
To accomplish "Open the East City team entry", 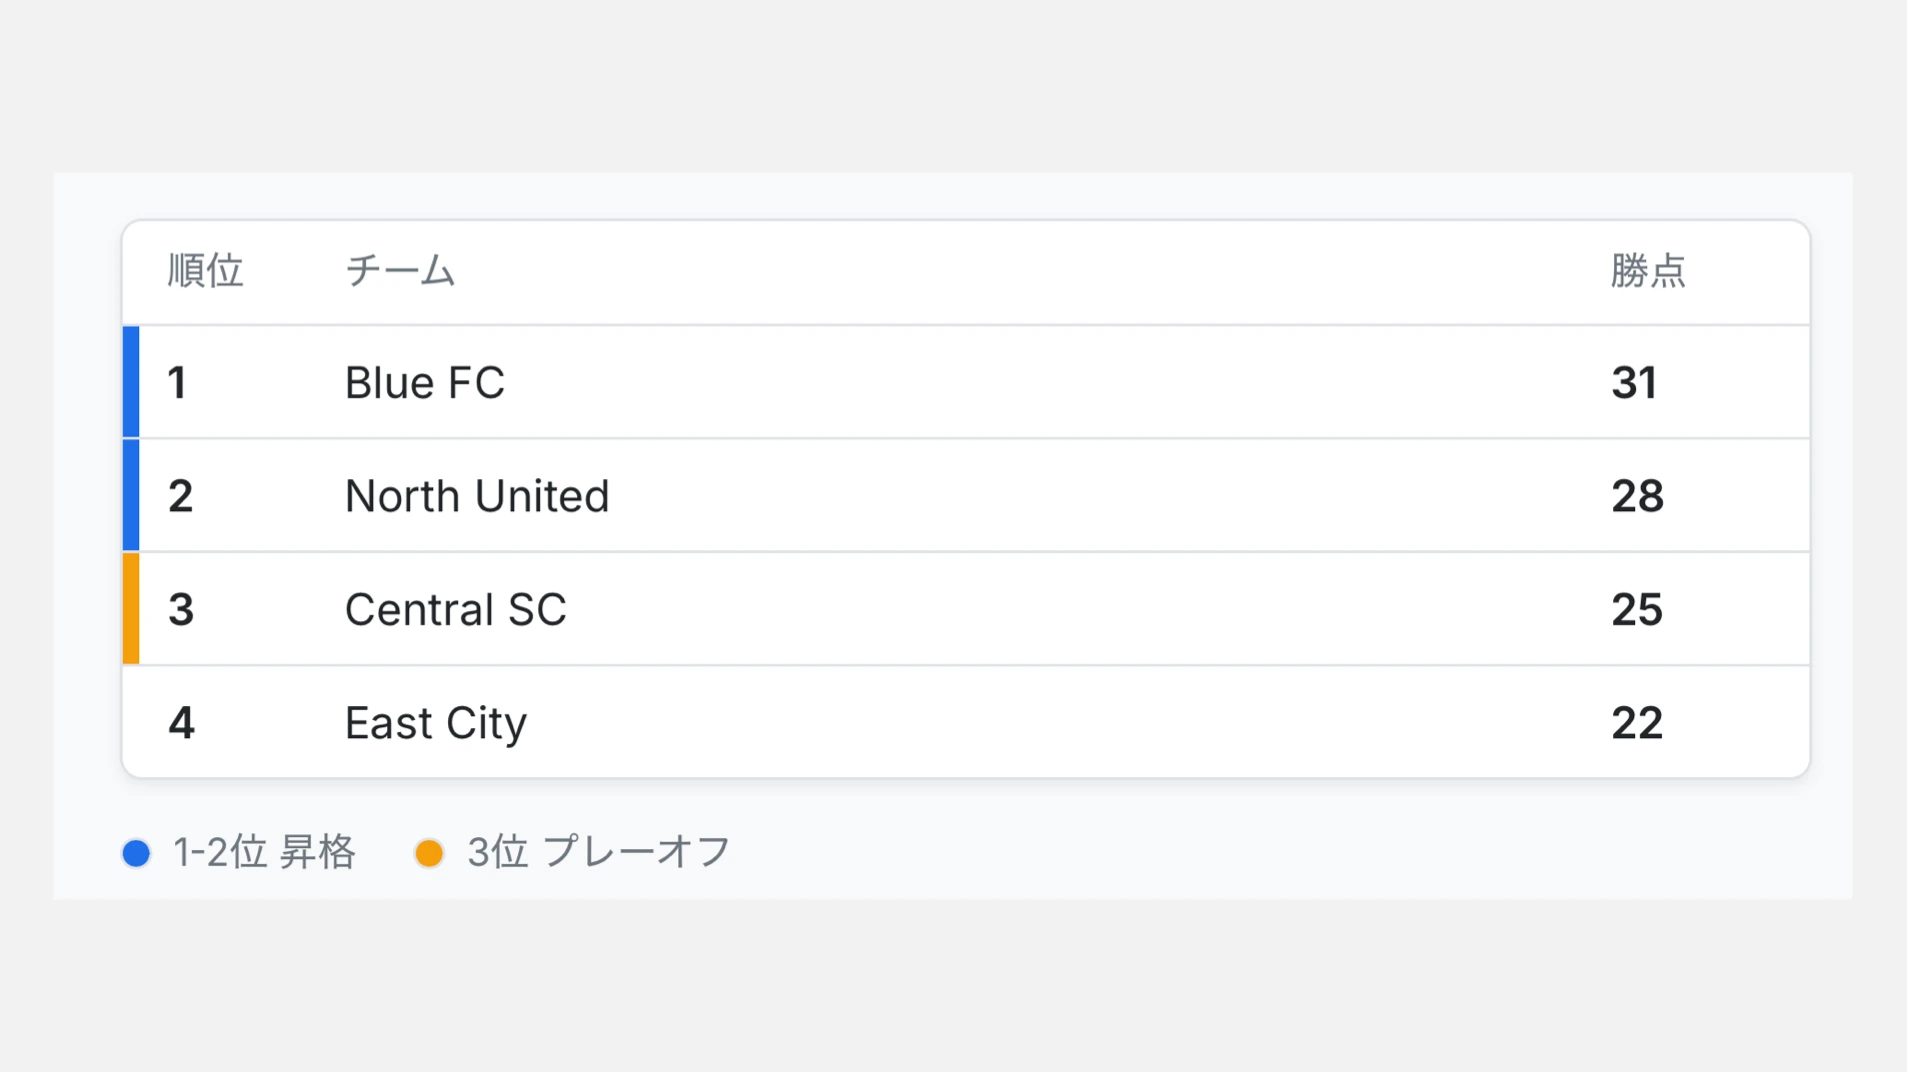I will tap(435, 723).
